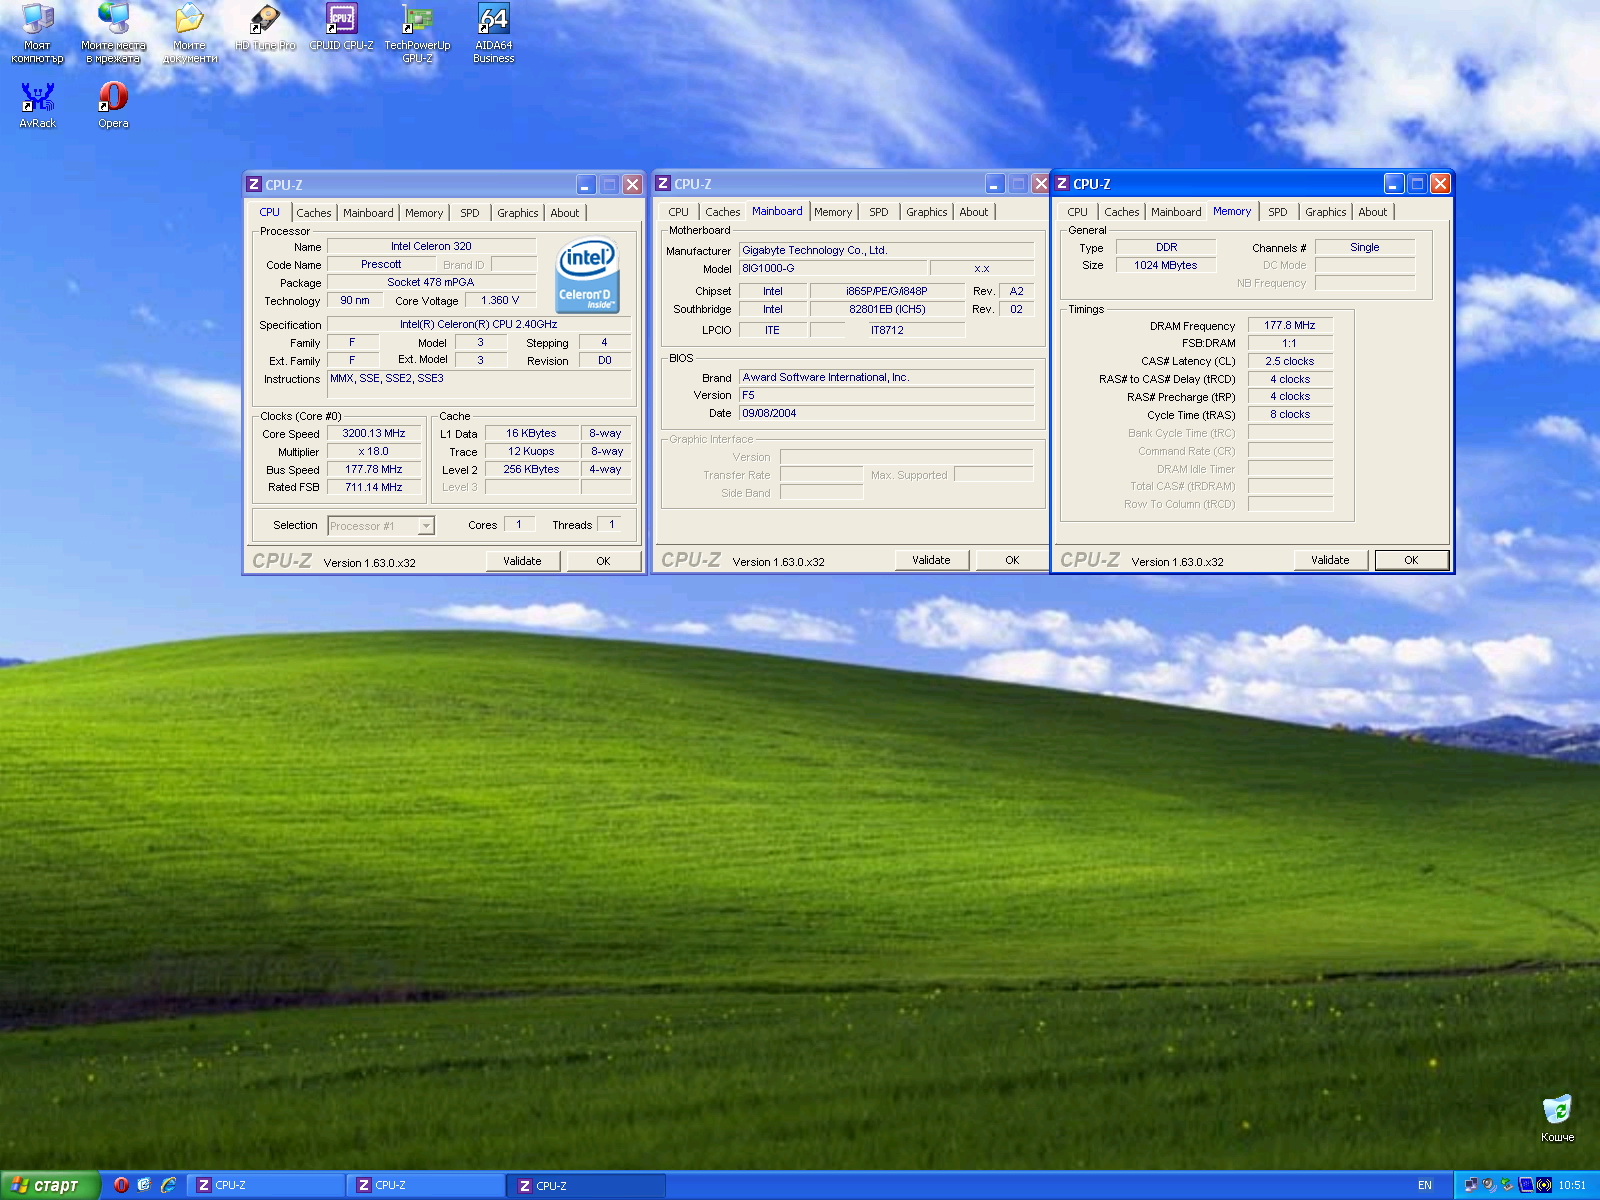This screenshot has height=1200, width=1600.
Task: Click Validate in the Memory CPU-Z window
Action: 1329,560
